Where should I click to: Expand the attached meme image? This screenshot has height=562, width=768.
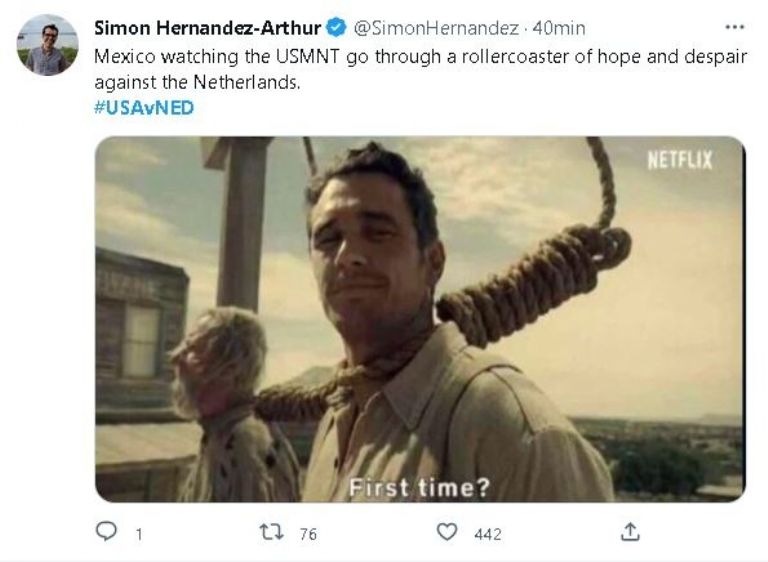coord(419,319)
